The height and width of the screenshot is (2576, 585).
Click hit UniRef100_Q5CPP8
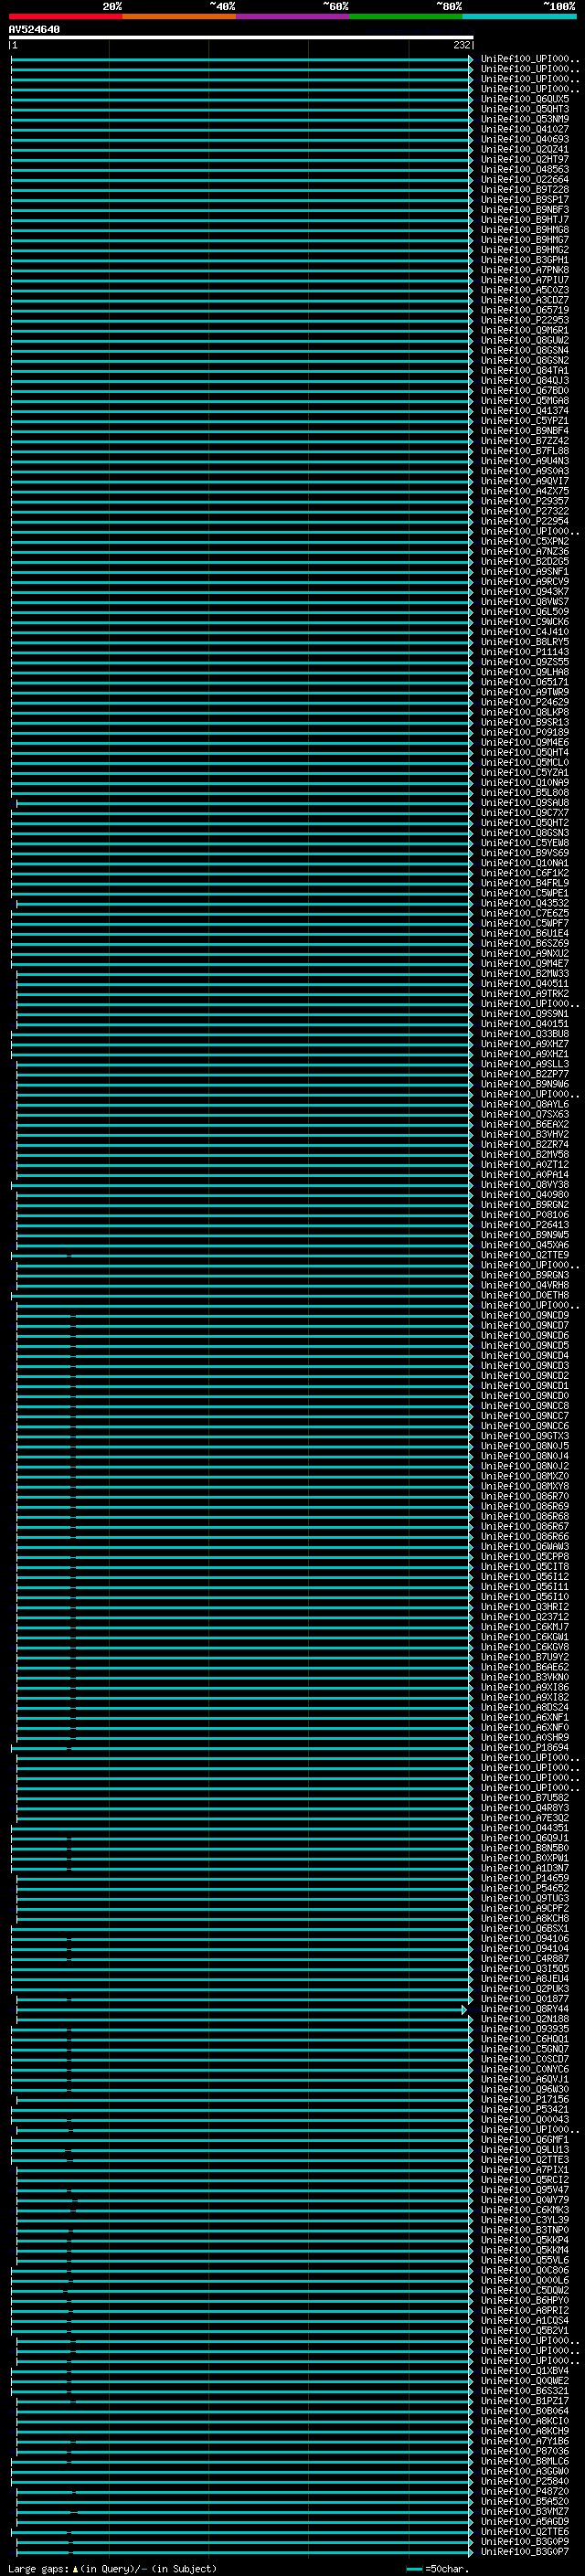(x=524, y=1556)
